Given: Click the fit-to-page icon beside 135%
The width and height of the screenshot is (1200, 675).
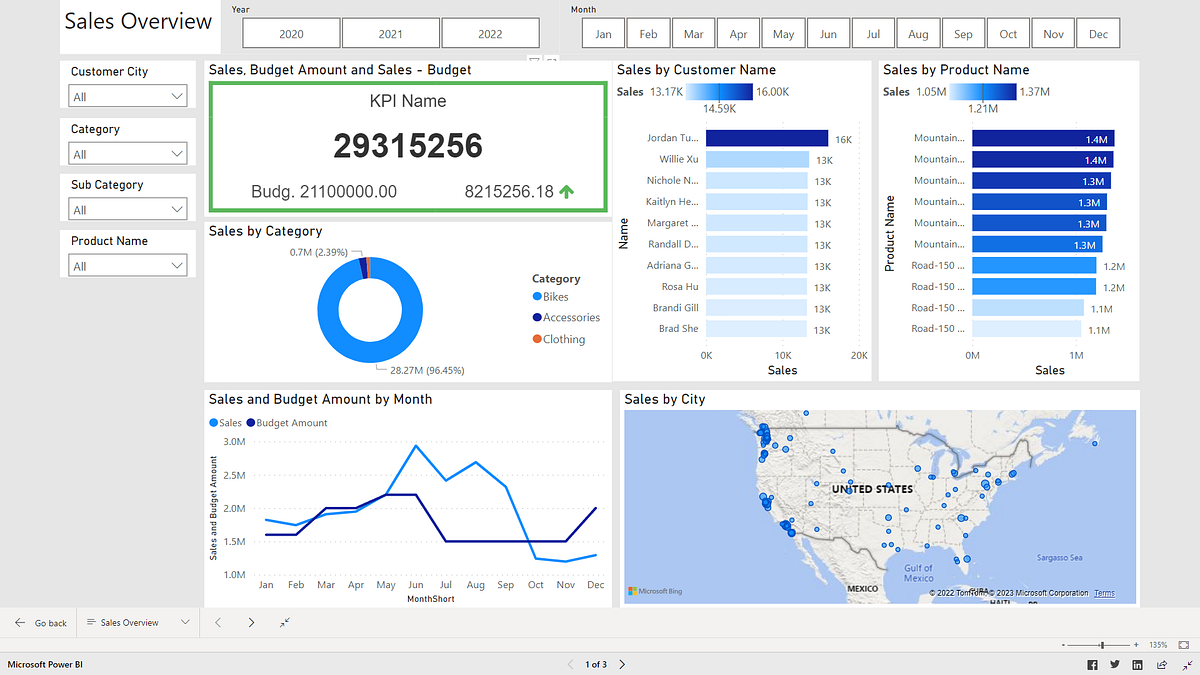Looking at the screenshot, I should point(1184,644).
